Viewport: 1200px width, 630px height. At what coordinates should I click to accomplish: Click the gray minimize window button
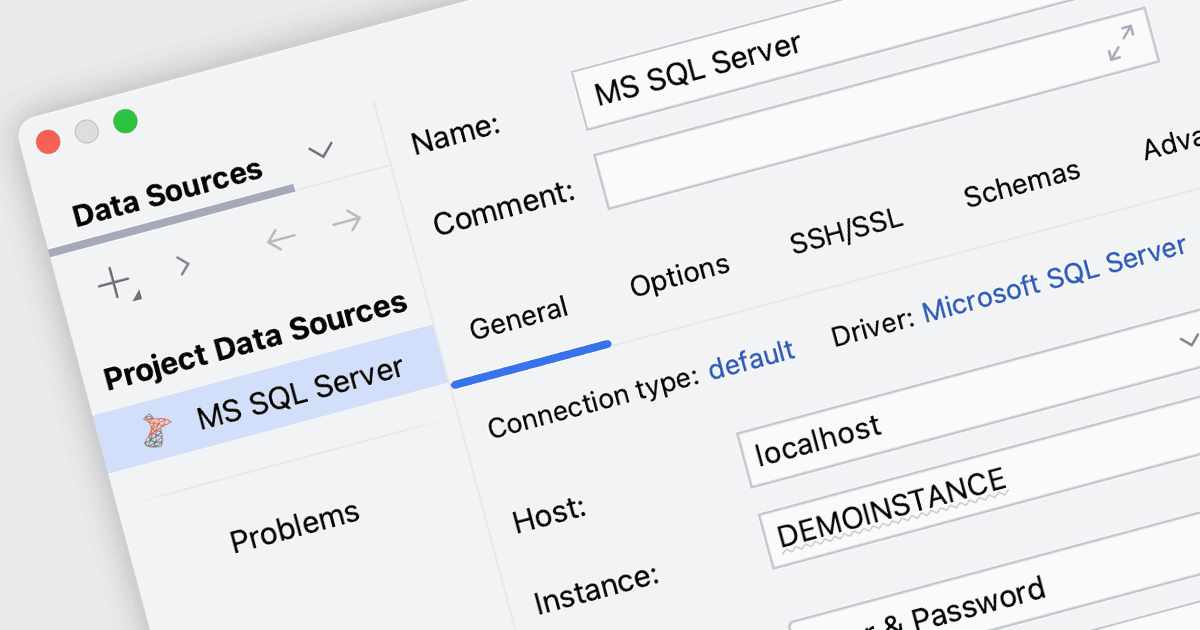coord(87,131)
